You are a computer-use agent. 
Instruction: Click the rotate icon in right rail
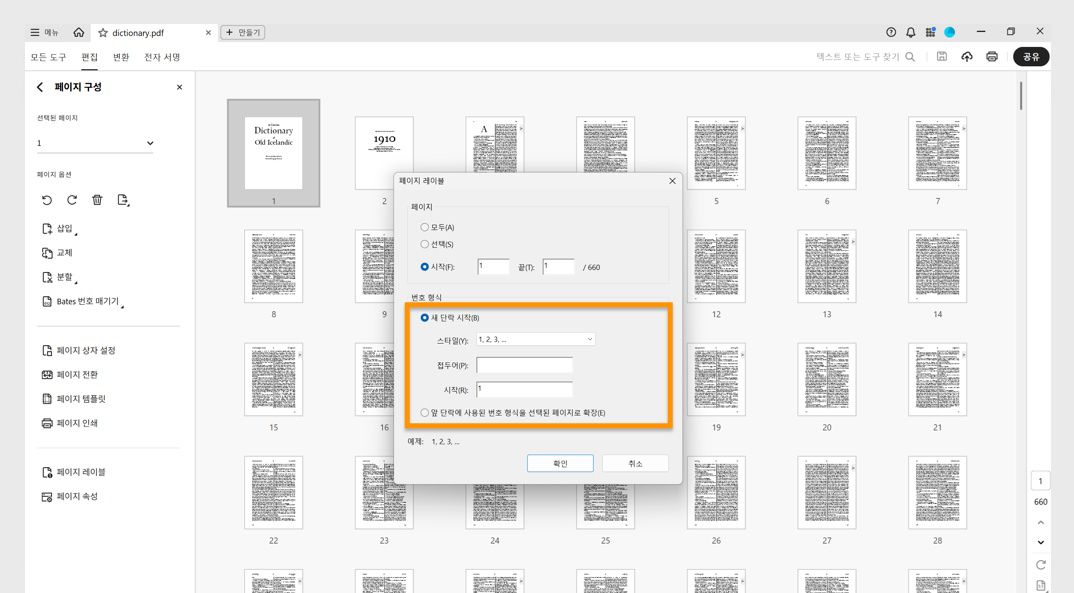(x=1040, y=565)
